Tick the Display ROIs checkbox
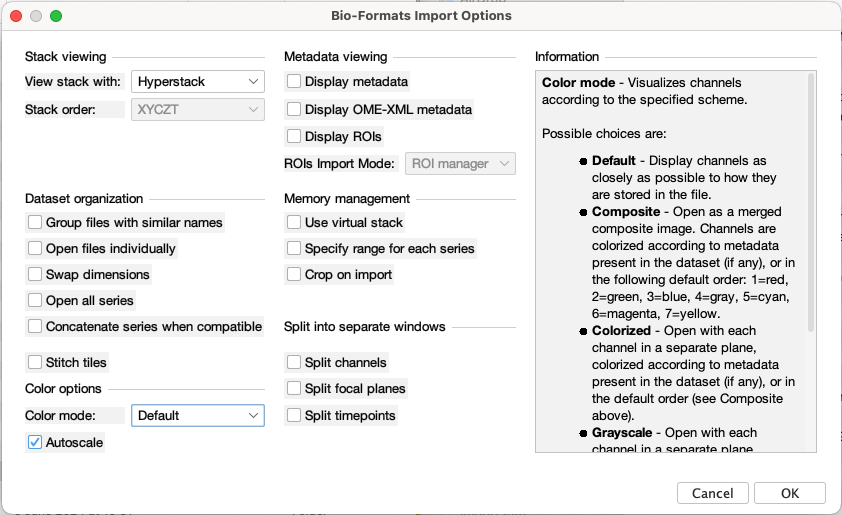Viewport: 842px width, 515px height. click(294, 136)
